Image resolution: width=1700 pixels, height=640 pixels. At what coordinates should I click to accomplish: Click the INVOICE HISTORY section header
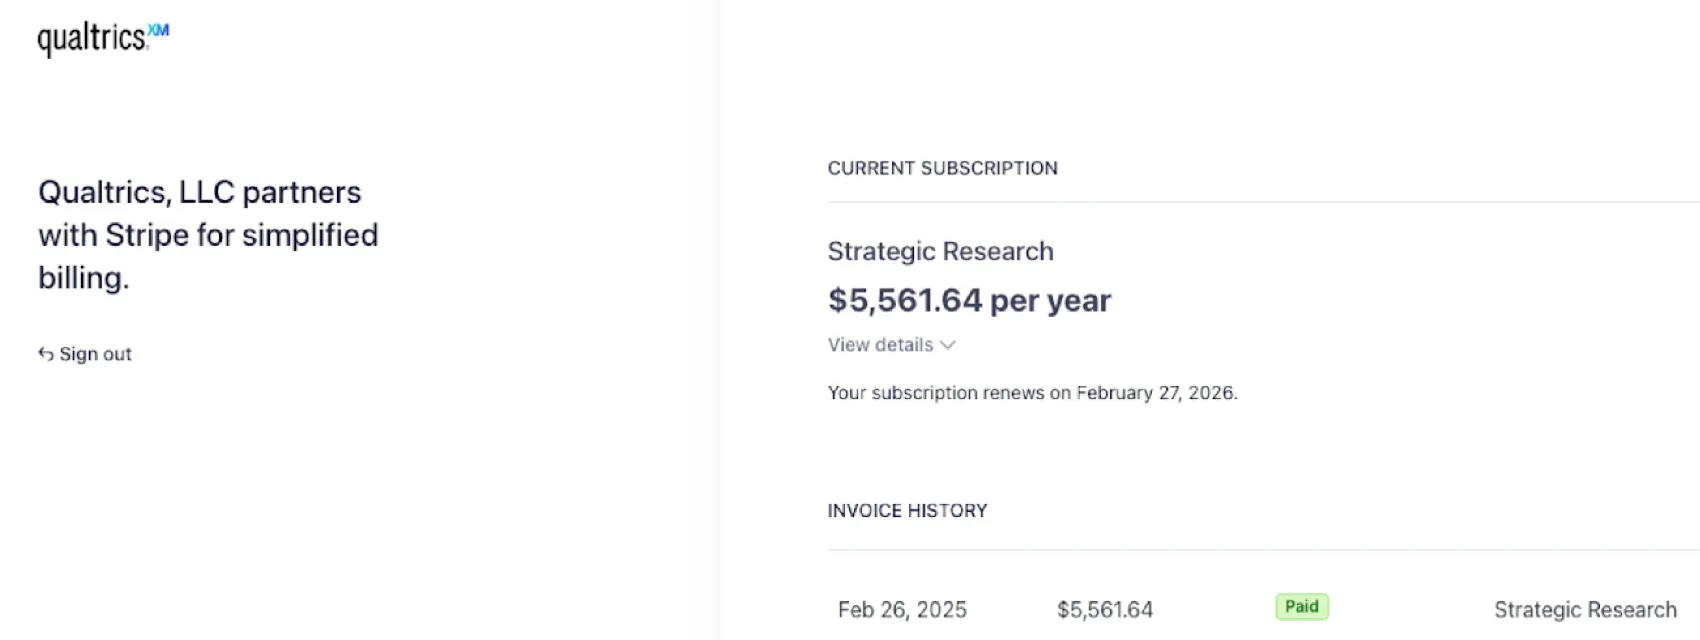[907, 510]
